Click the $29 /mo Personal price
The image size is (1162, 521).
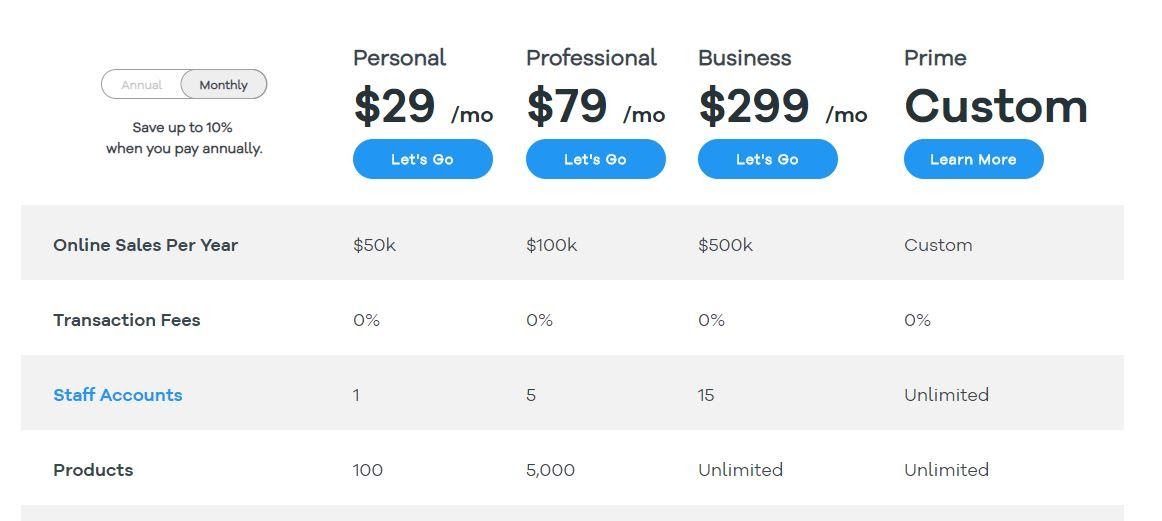point(423,107)
